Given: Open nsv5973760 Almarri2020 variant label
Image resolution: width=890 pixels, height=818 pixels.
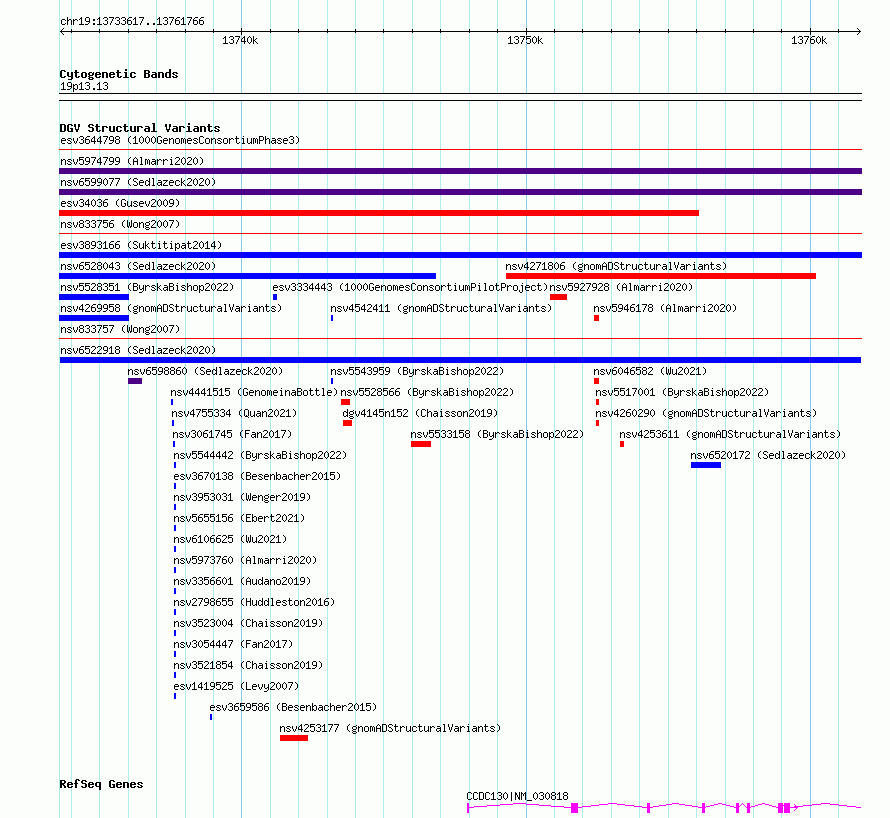Looking at the screenshot, I should point(245,560).
